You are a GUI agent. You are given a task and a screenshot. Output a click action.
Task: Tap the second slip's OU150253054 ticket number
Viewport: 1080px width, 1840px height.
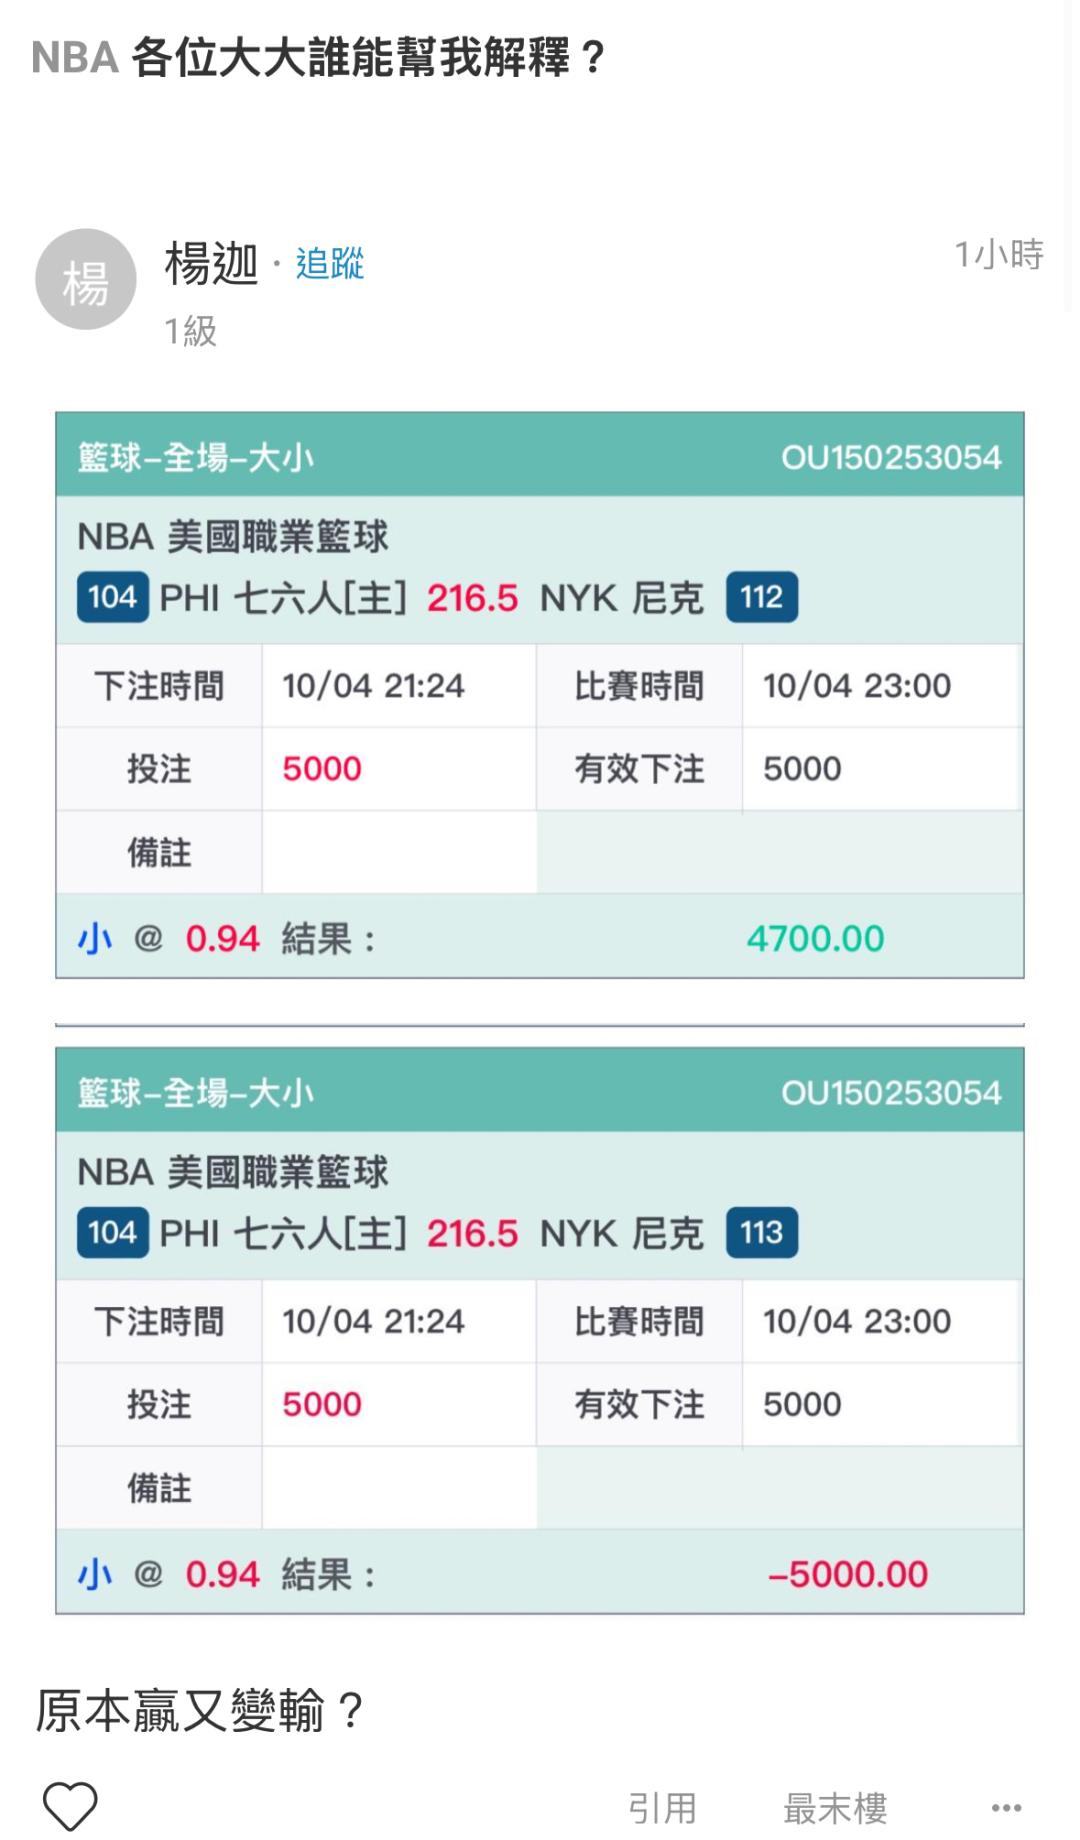coord(890,1092)
